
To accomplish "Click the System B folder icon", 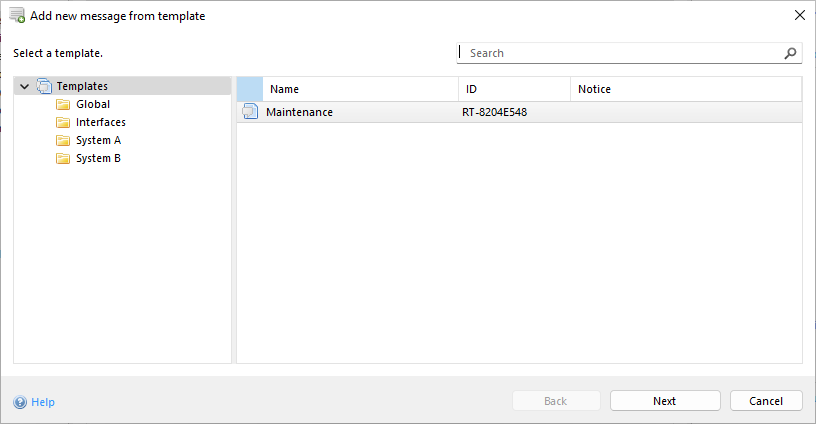I will [63, 159].
